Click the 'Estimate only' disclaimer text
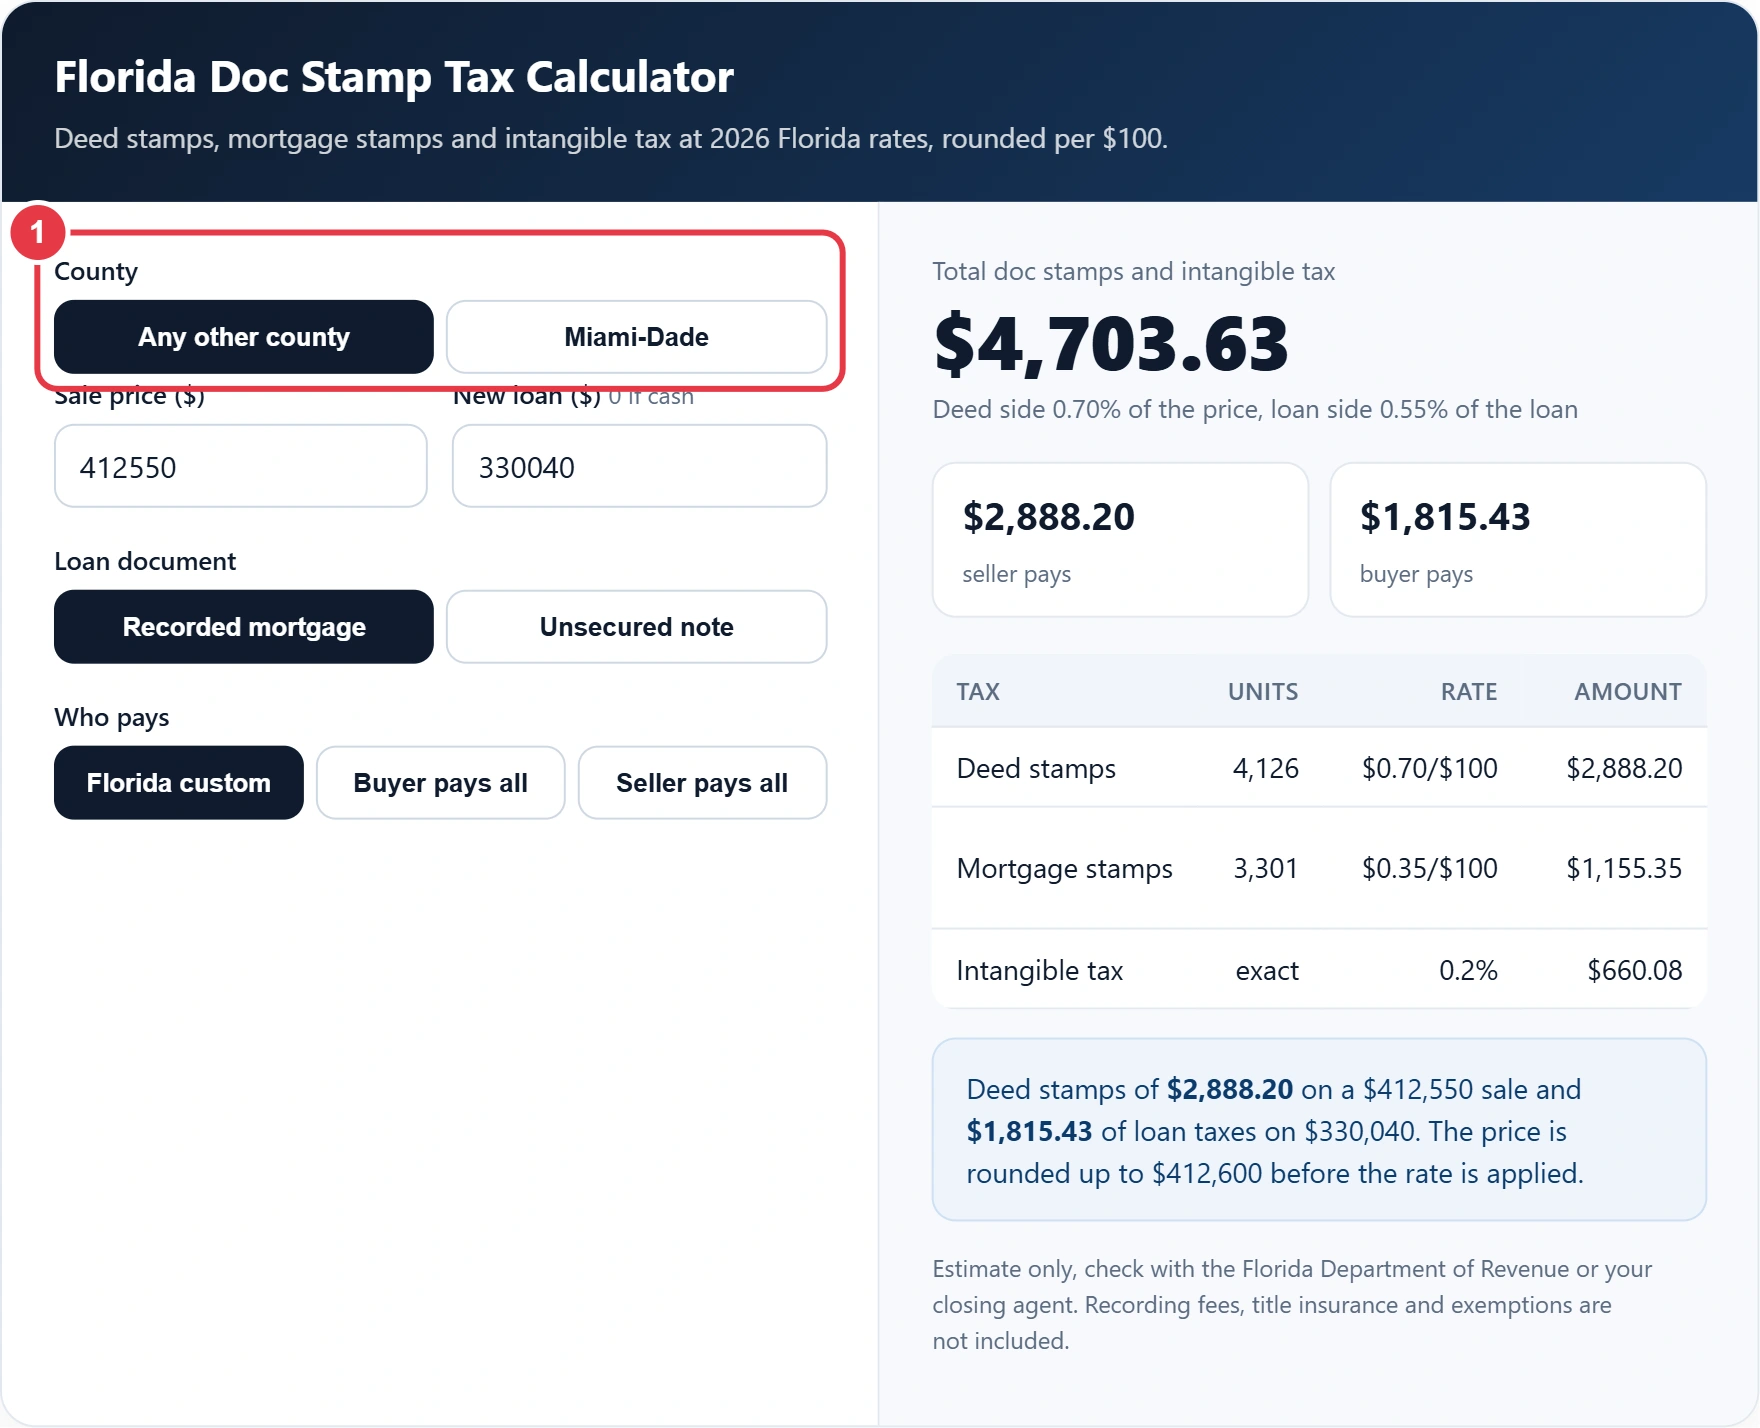The width and height of the screenshot is (1760, 1428). (x=1292, y=1305)
